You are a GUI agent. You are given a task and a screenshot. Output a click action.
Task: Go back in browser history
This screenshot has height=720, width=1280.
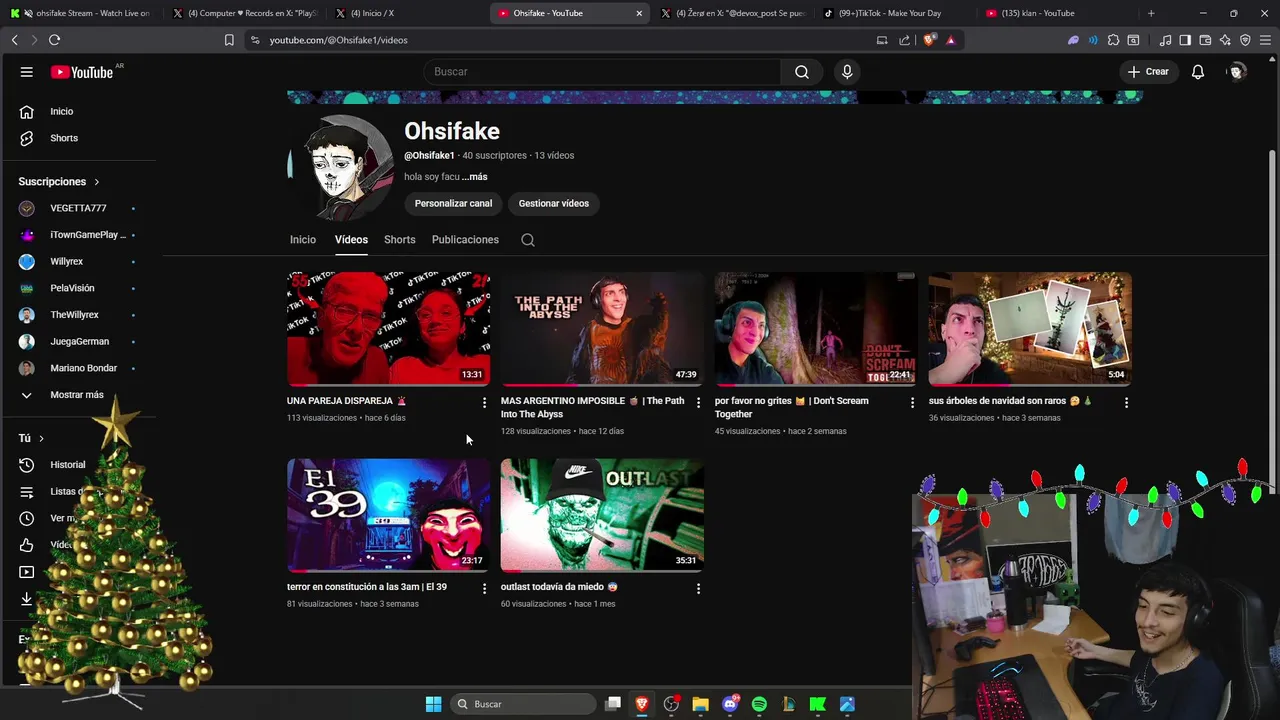click(14, 40)
